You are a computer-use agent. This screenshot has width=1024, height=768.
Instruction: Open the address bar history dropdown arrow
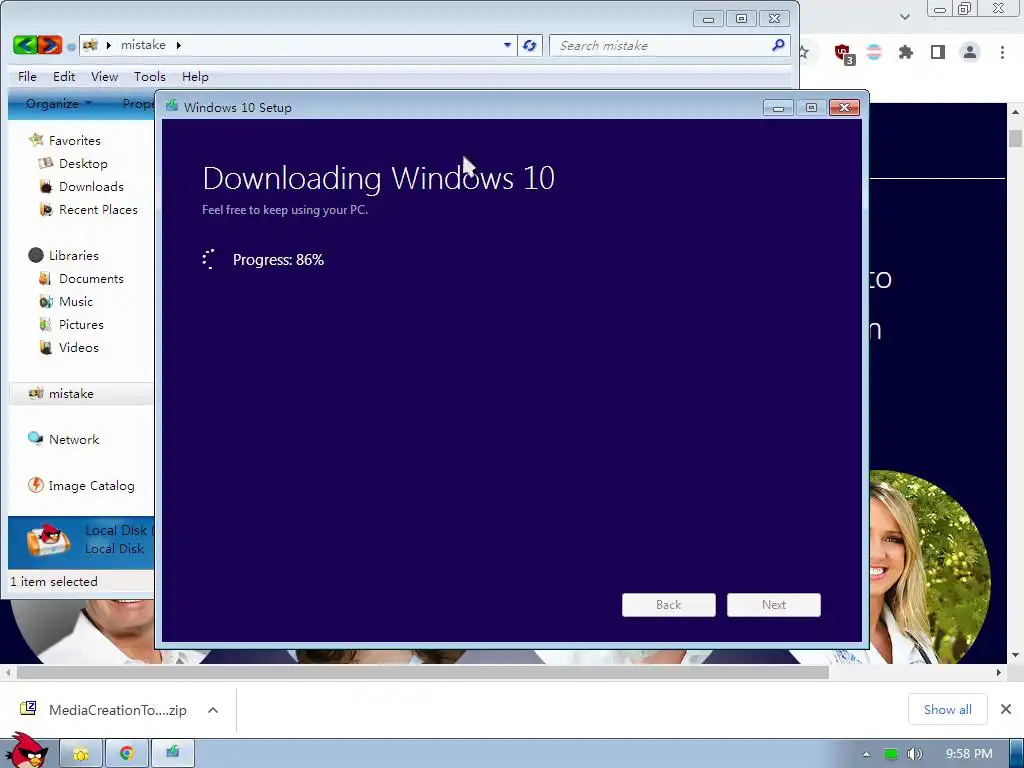[507, 45]
